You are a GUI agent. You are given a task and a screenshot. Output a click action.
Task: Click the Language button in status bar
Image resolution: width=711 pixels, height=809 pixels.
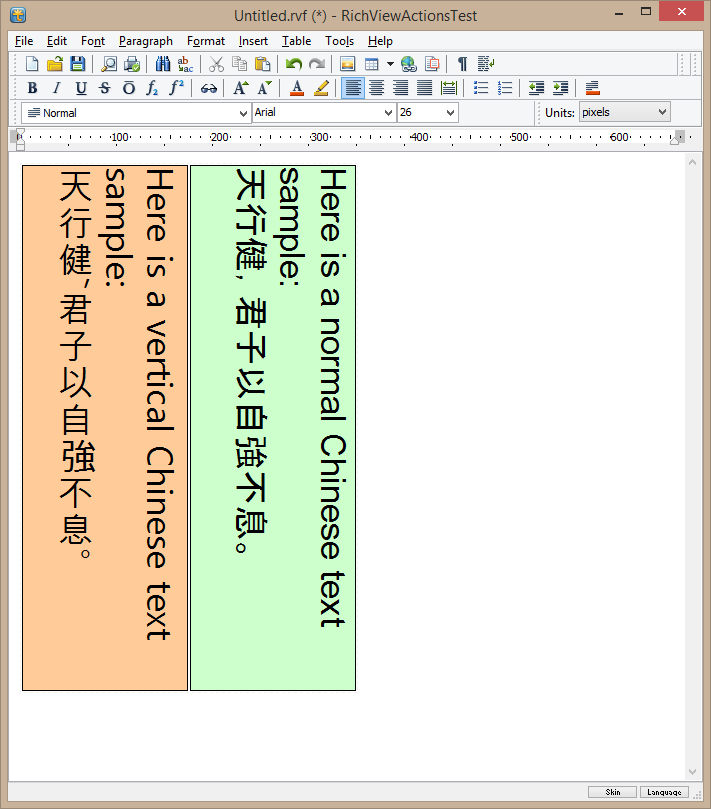pyautogui.click(x=665, y=792)
